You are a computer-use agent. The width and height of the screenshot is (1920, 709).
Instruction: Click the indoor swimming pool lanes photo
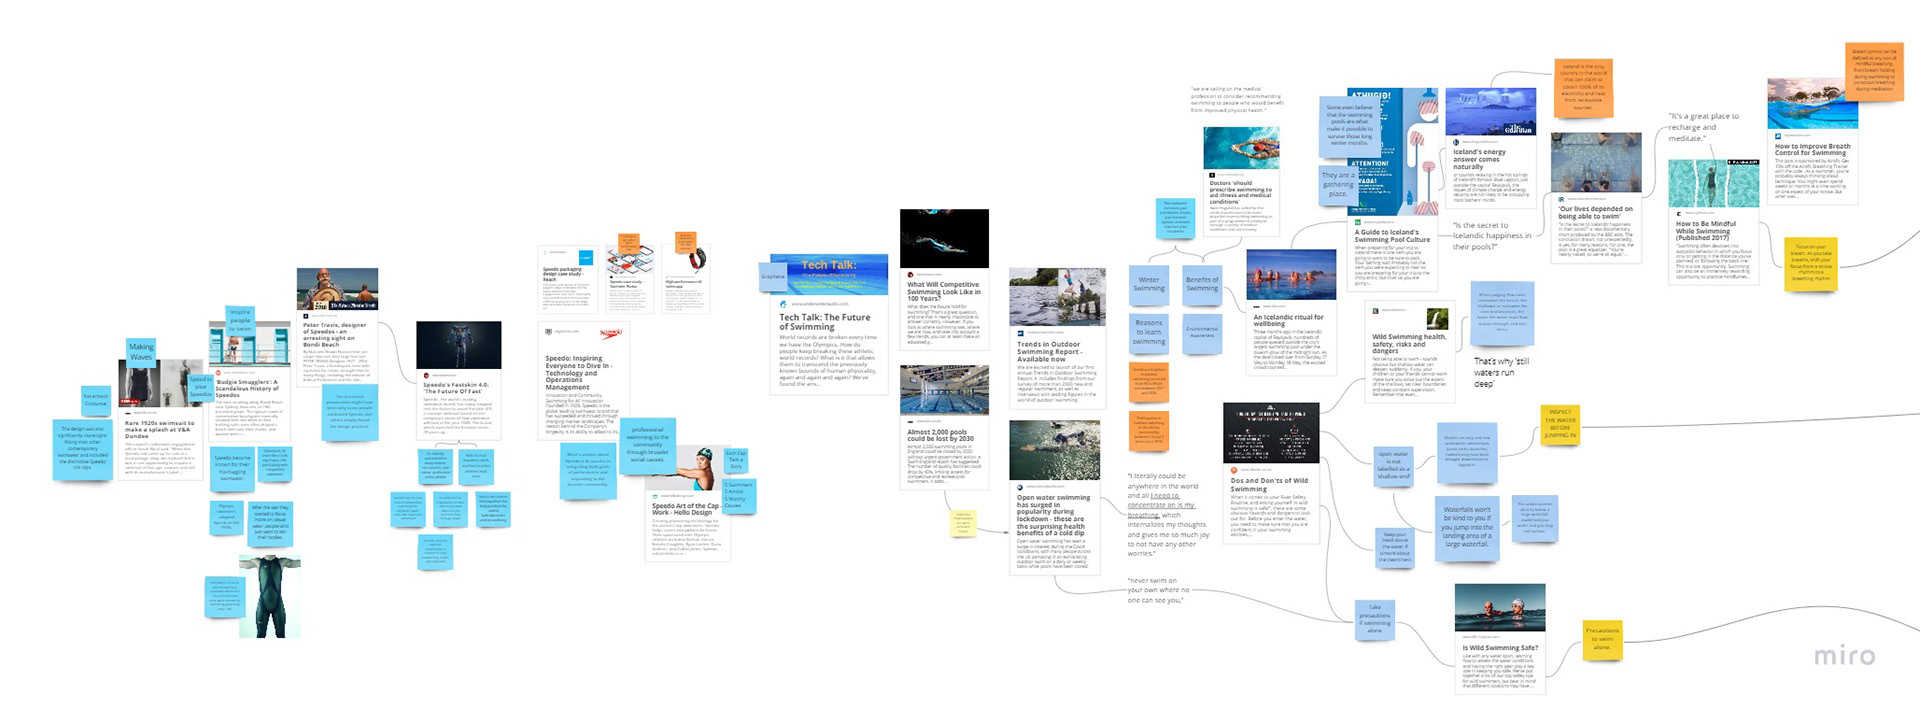pos(942,390)
